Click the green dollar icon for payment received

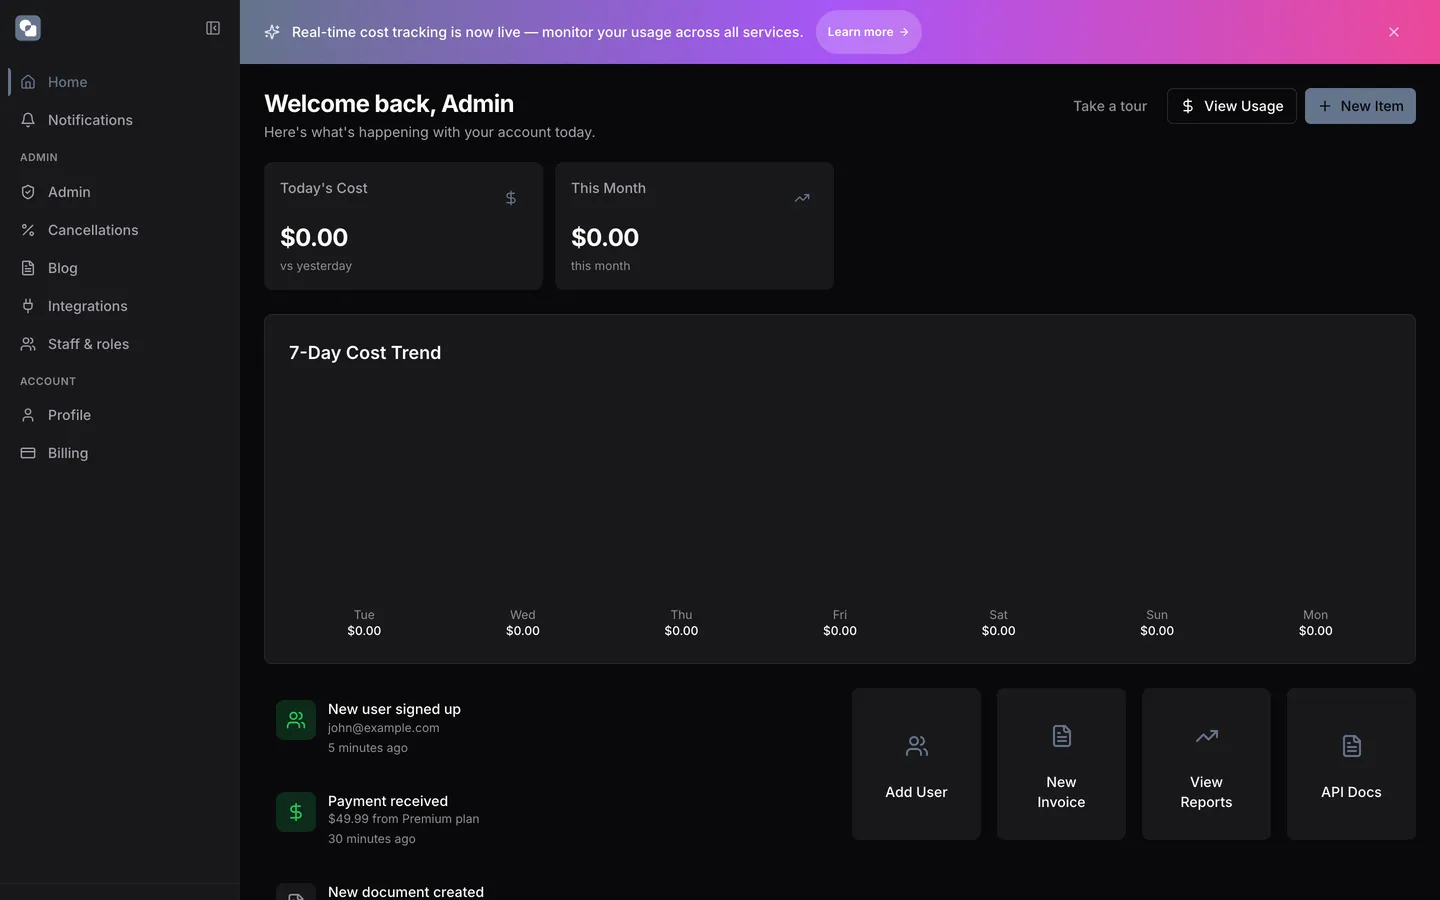pos(296,812)
